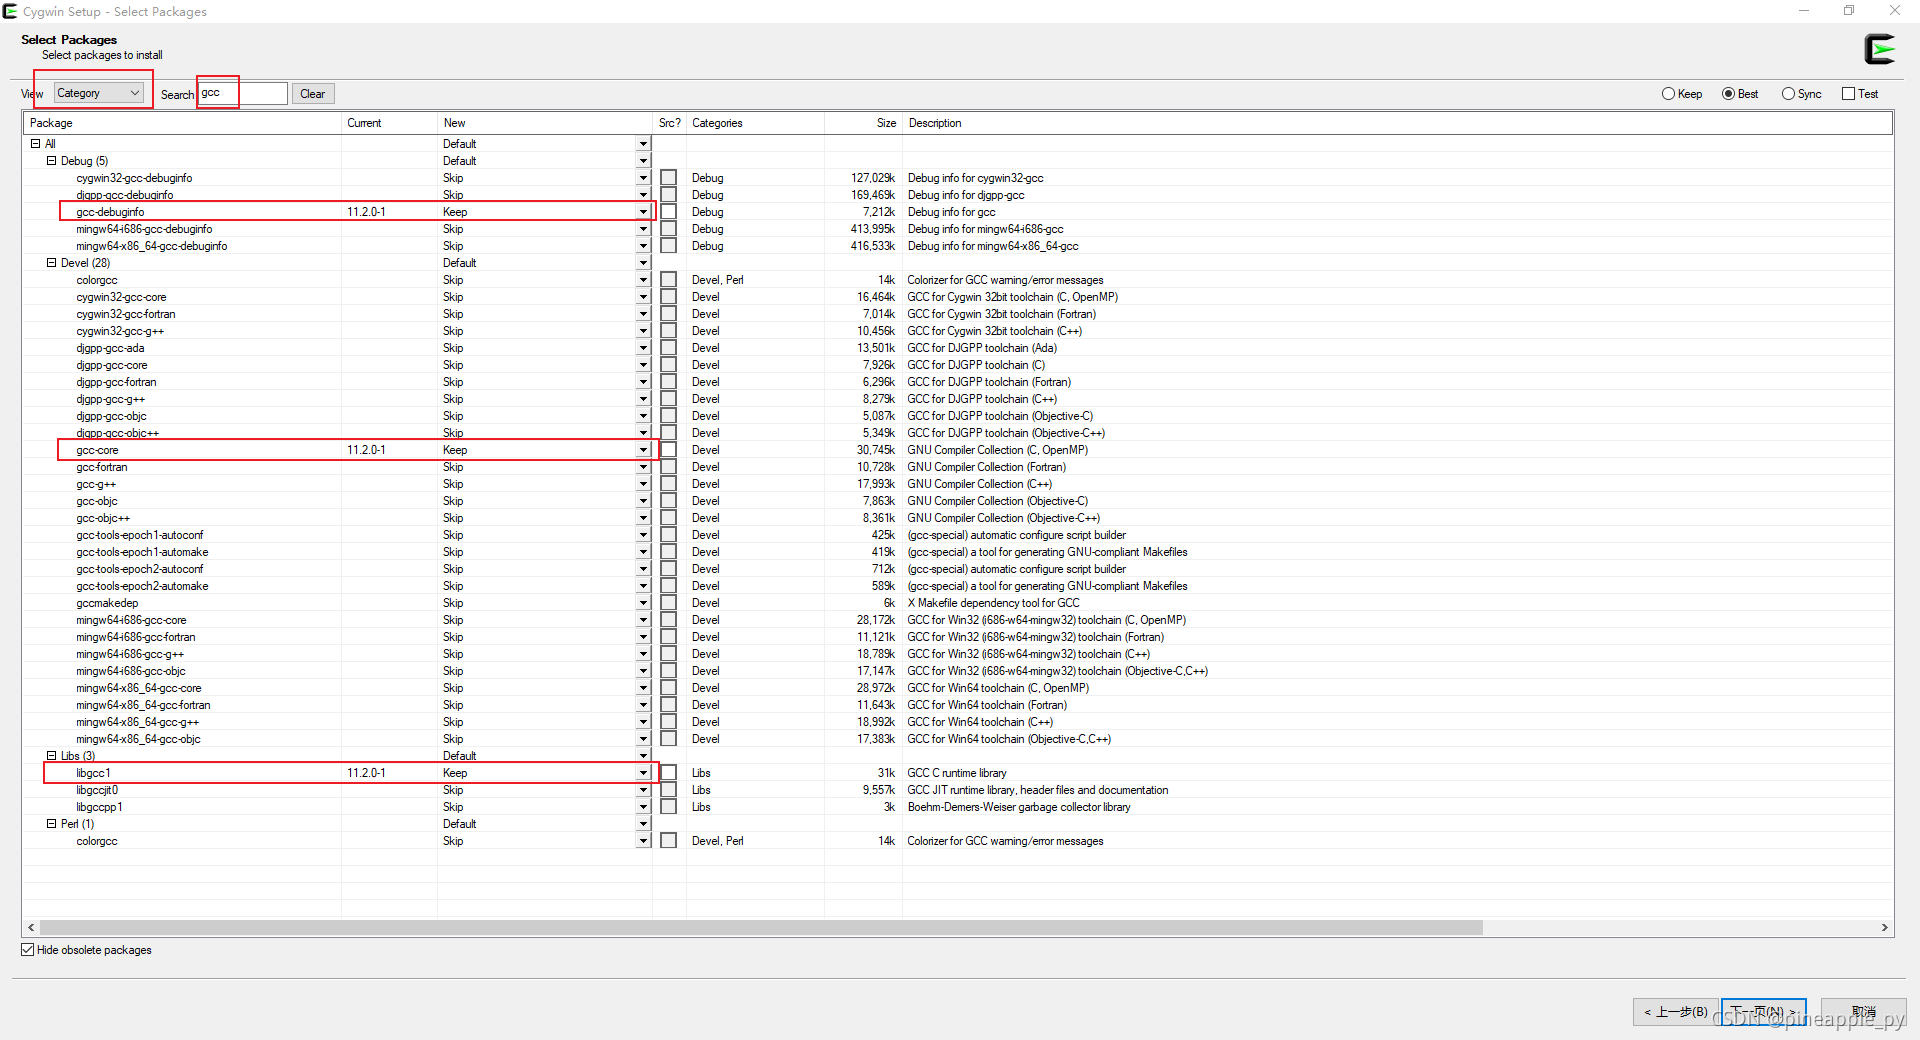Click the horizontal scrollbar thumb
This screenshot has width=1920, height=1040.
[761, 928]
